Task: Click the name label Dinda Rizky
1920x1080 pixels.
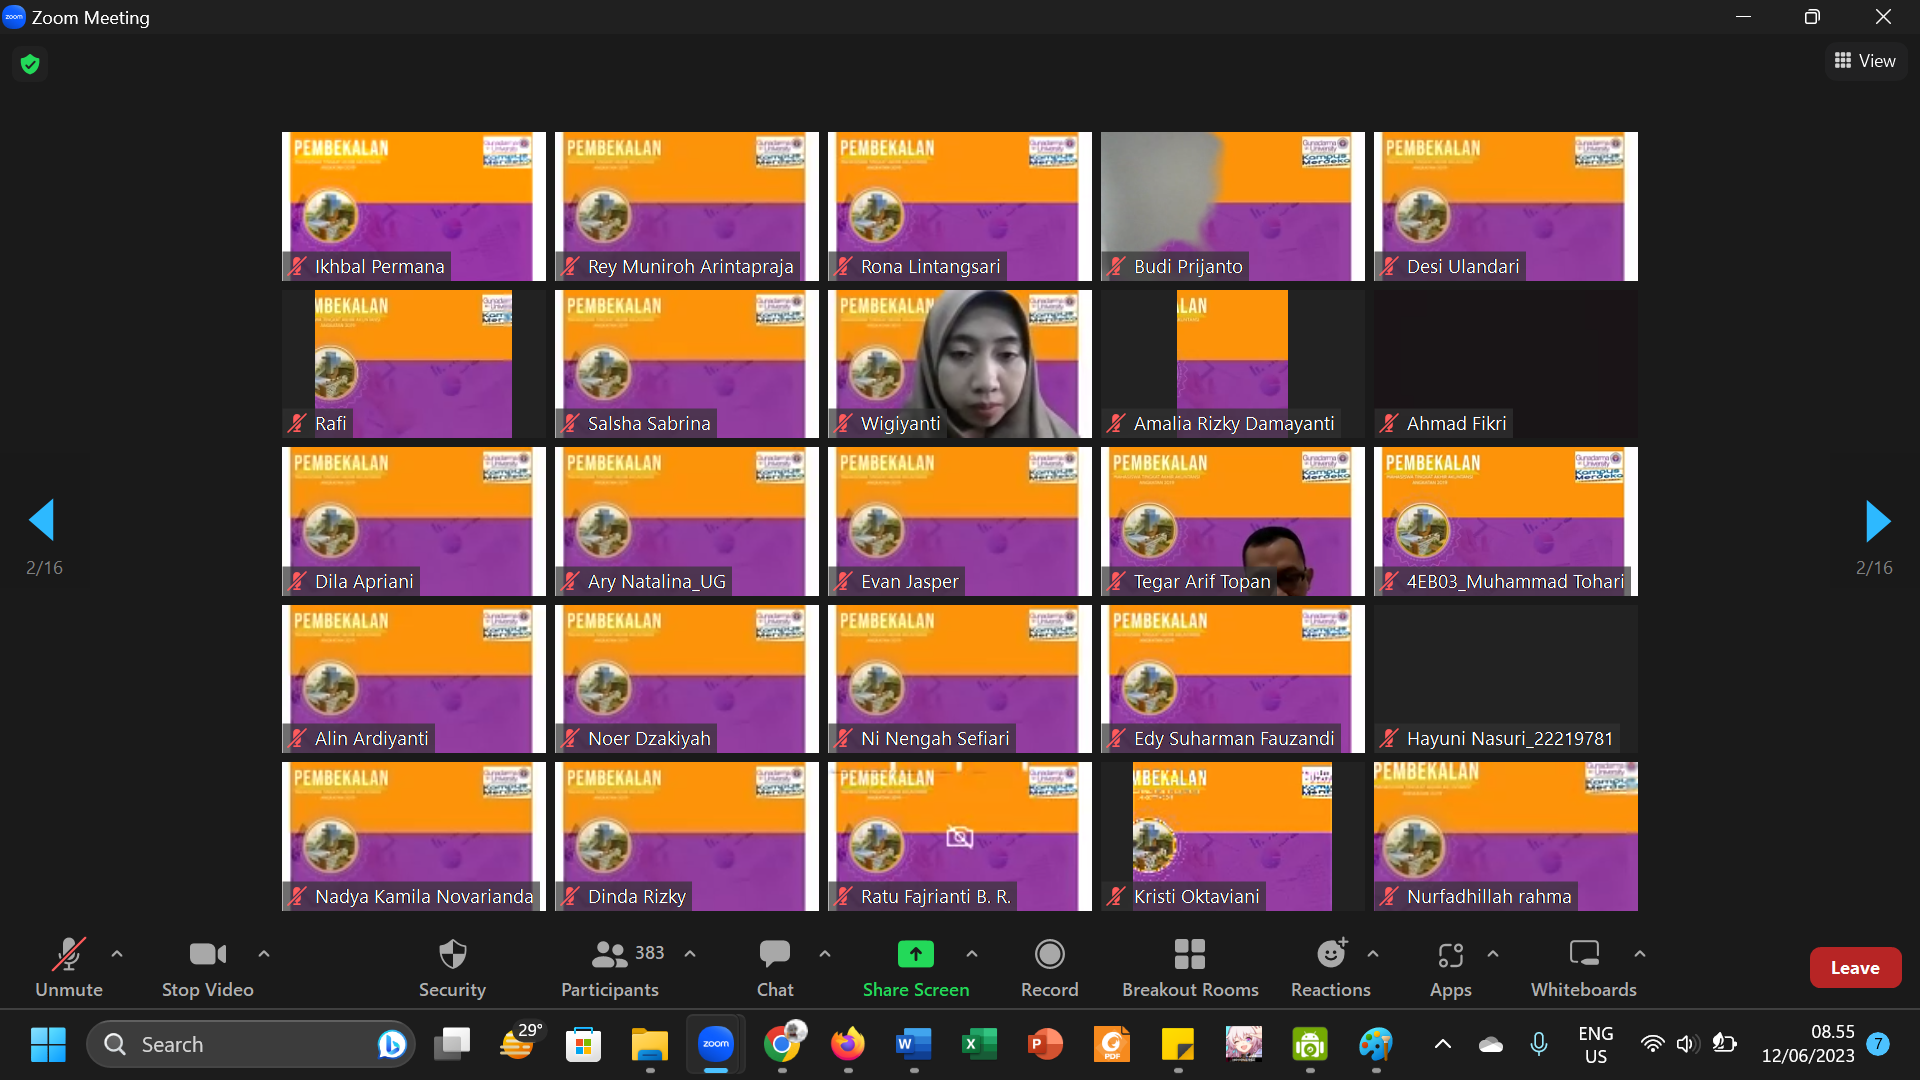Action: click(636, 897)
